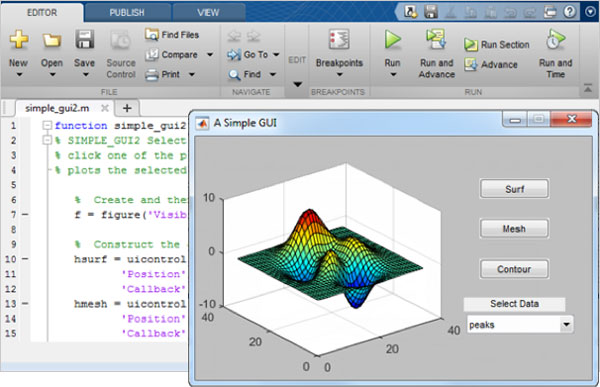
Task: Click the Help question mark icon
Action: (570, 12)
